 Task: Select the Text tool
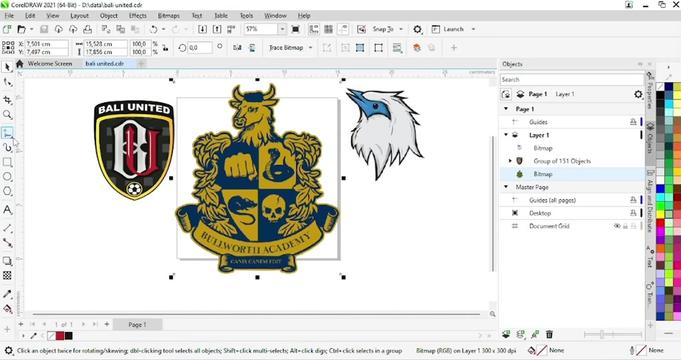7,210
